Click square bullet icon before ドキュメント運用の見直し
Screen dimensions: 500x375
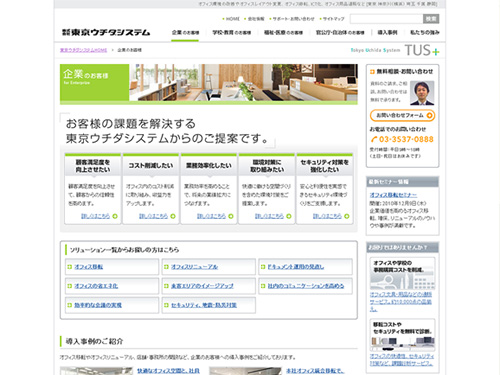263,267
